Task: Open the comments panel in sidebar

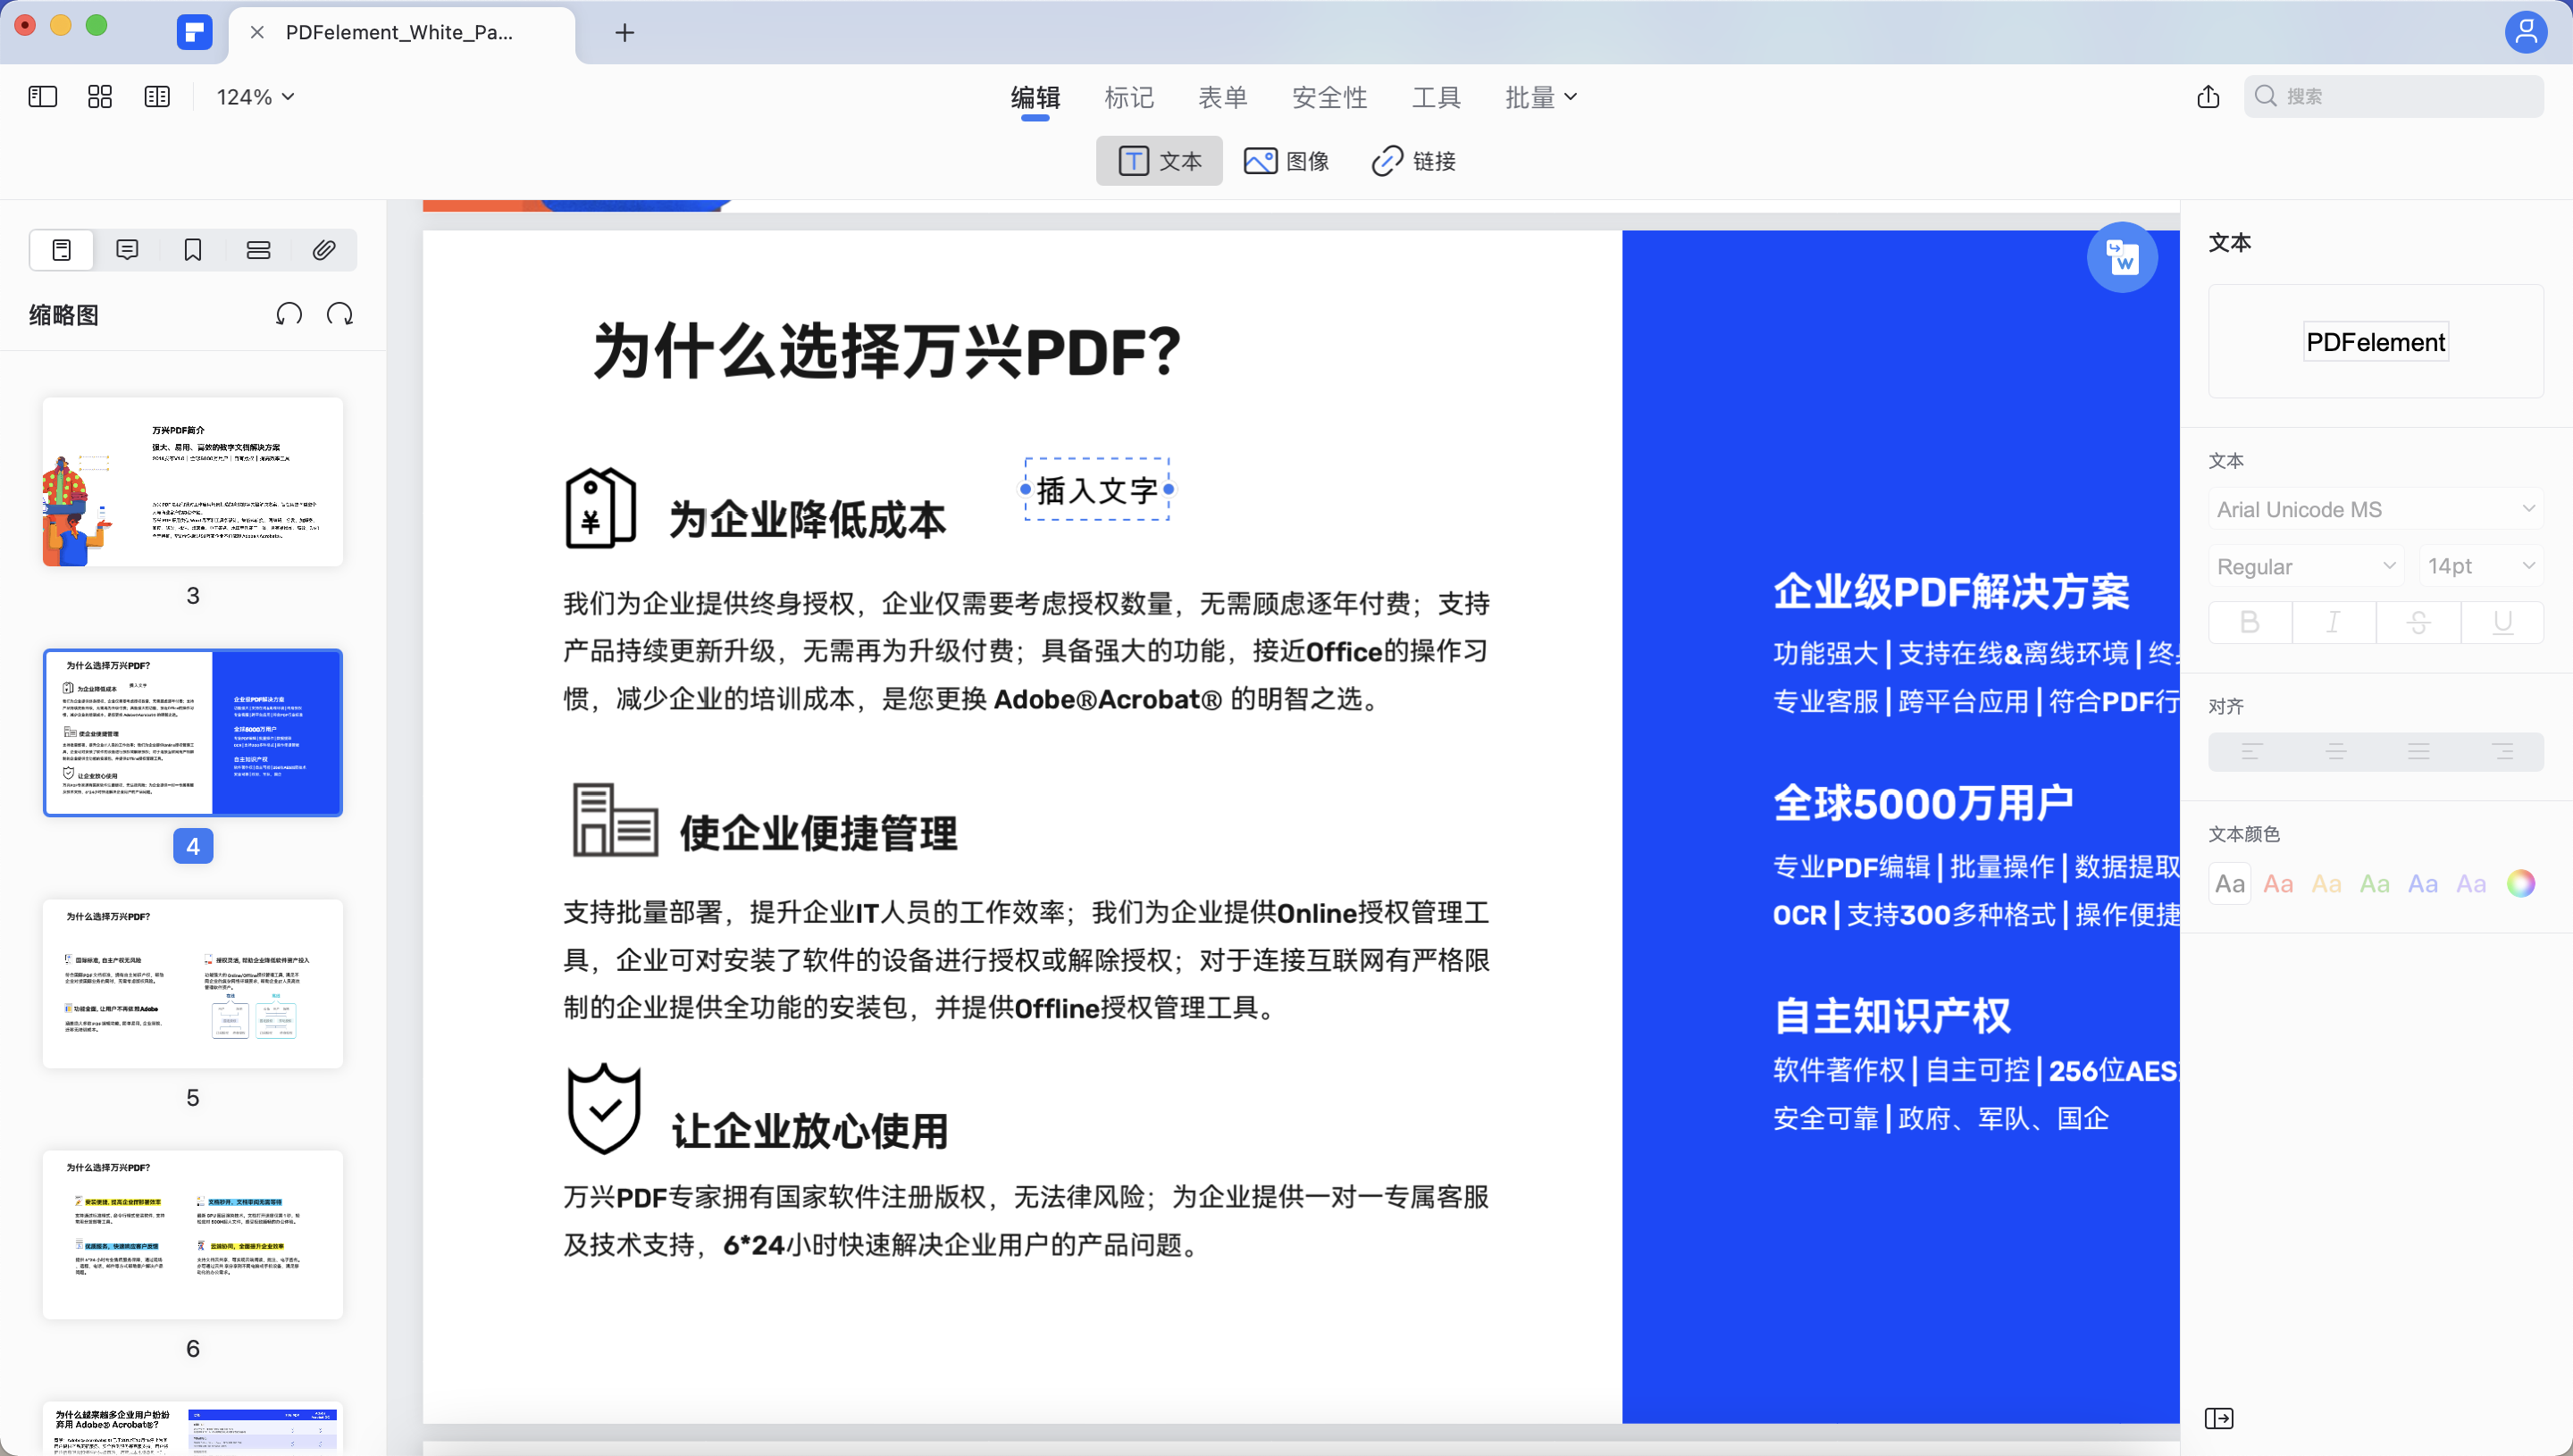Action: tap(126, 249)
